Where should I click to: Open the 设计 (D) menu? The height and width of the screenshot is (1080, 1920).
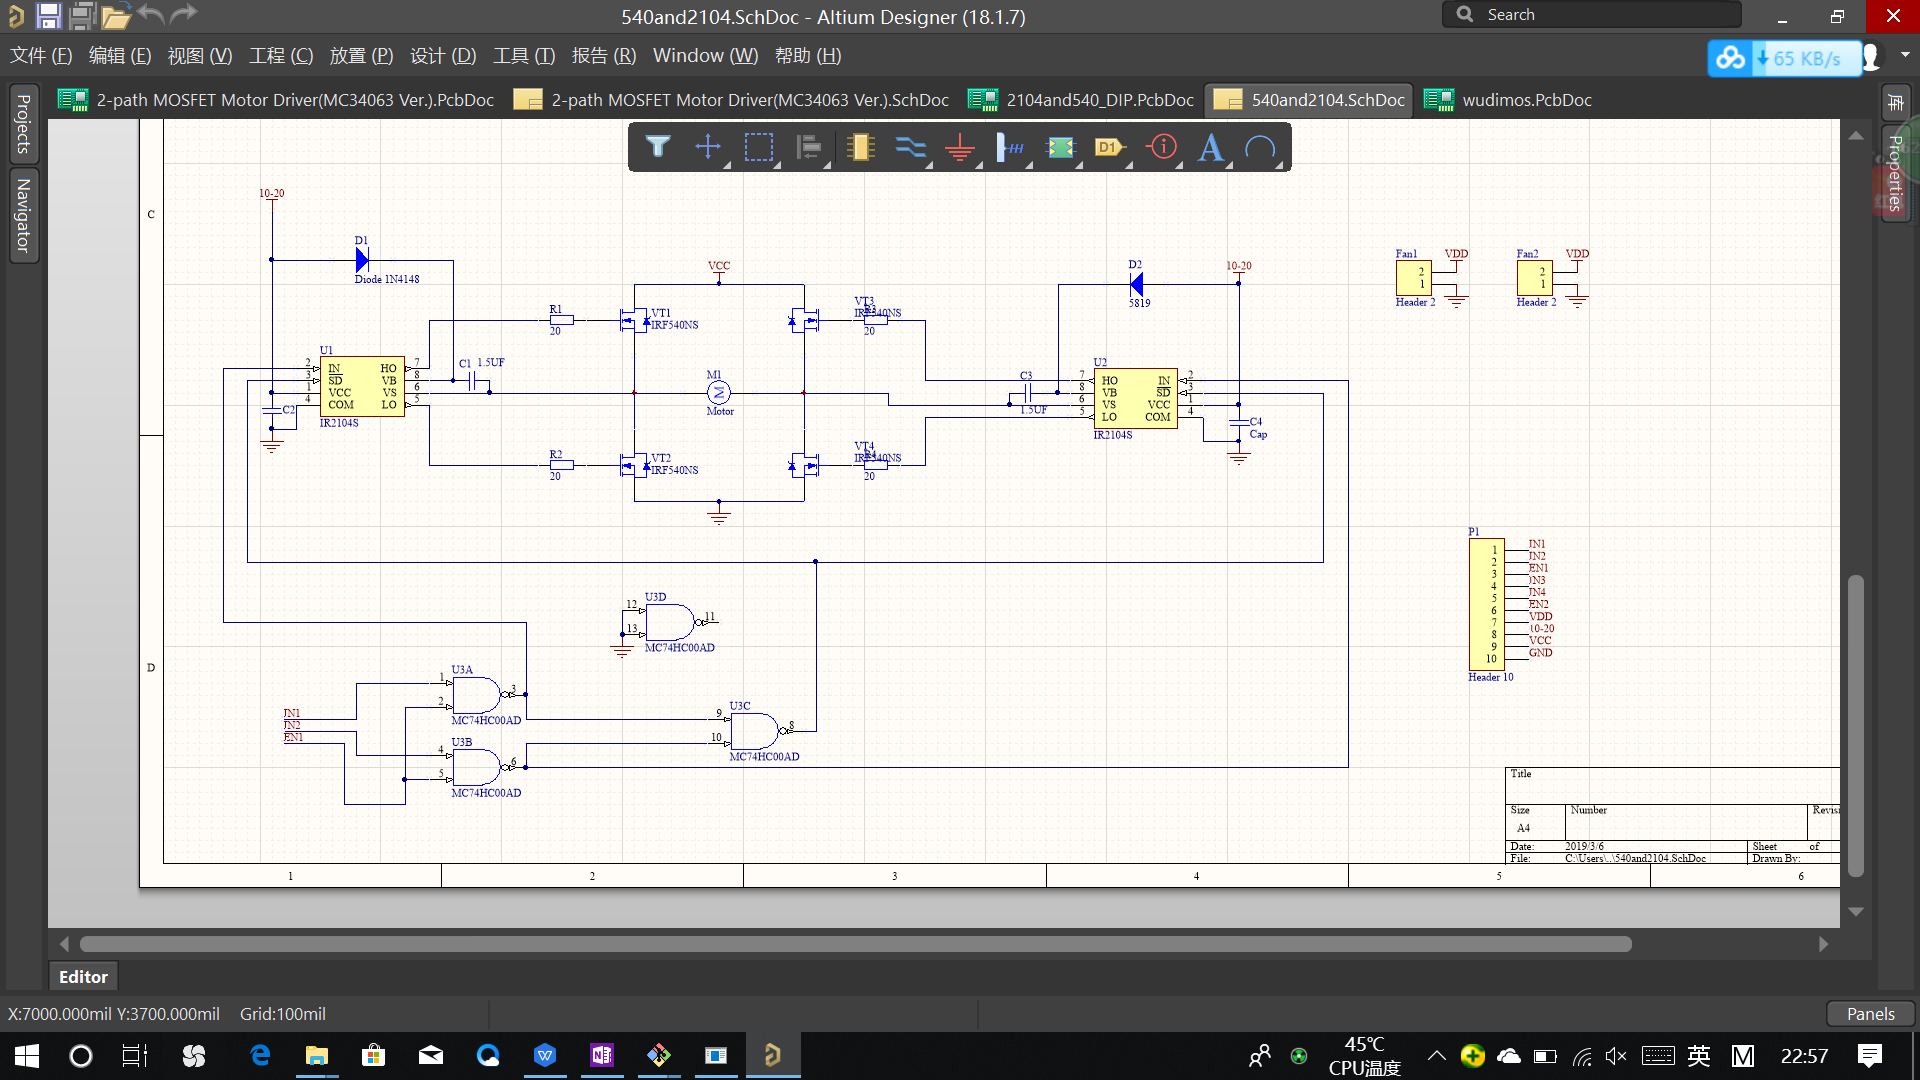(x=442, y=56)
